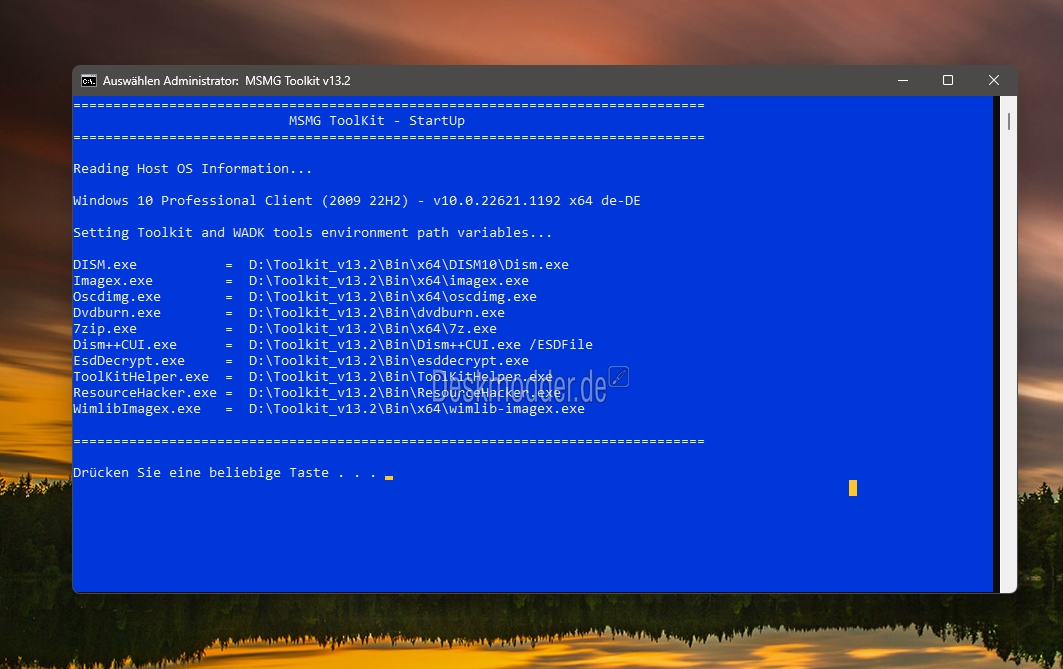Click the line 'Reading Host OS Information...'

pos(193,169)
